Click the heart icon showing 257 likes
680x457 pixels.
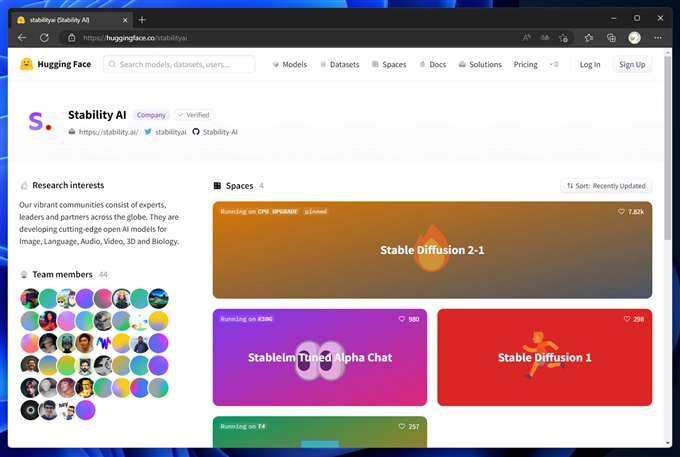pyautogui.click(x=402, y=426)
